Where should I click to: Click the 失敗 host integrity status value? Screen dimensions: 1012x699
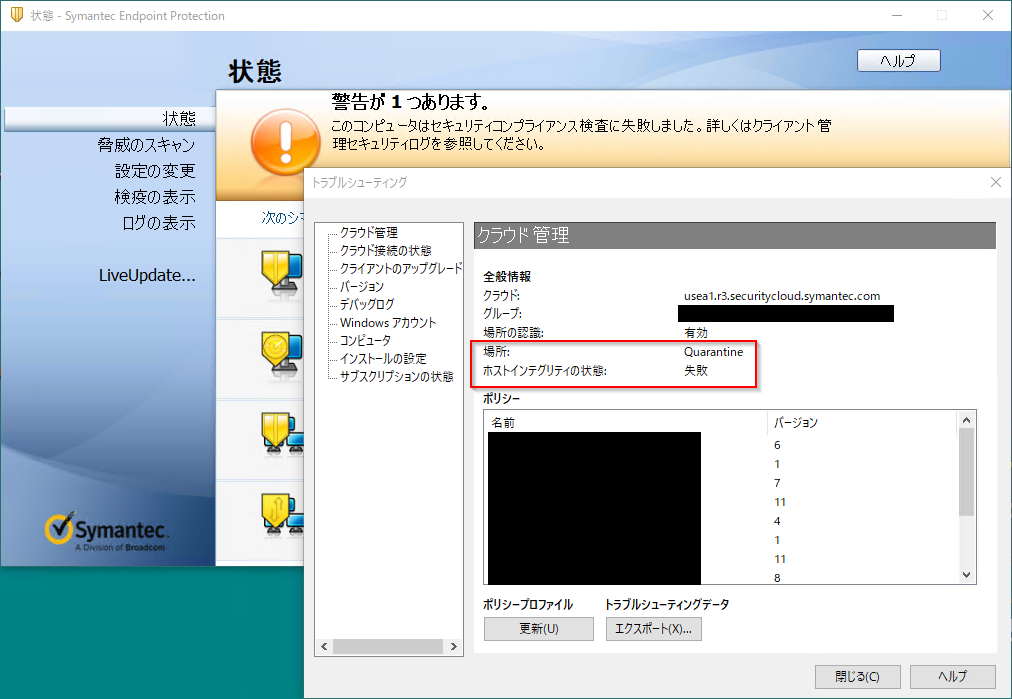pos(696,370)
